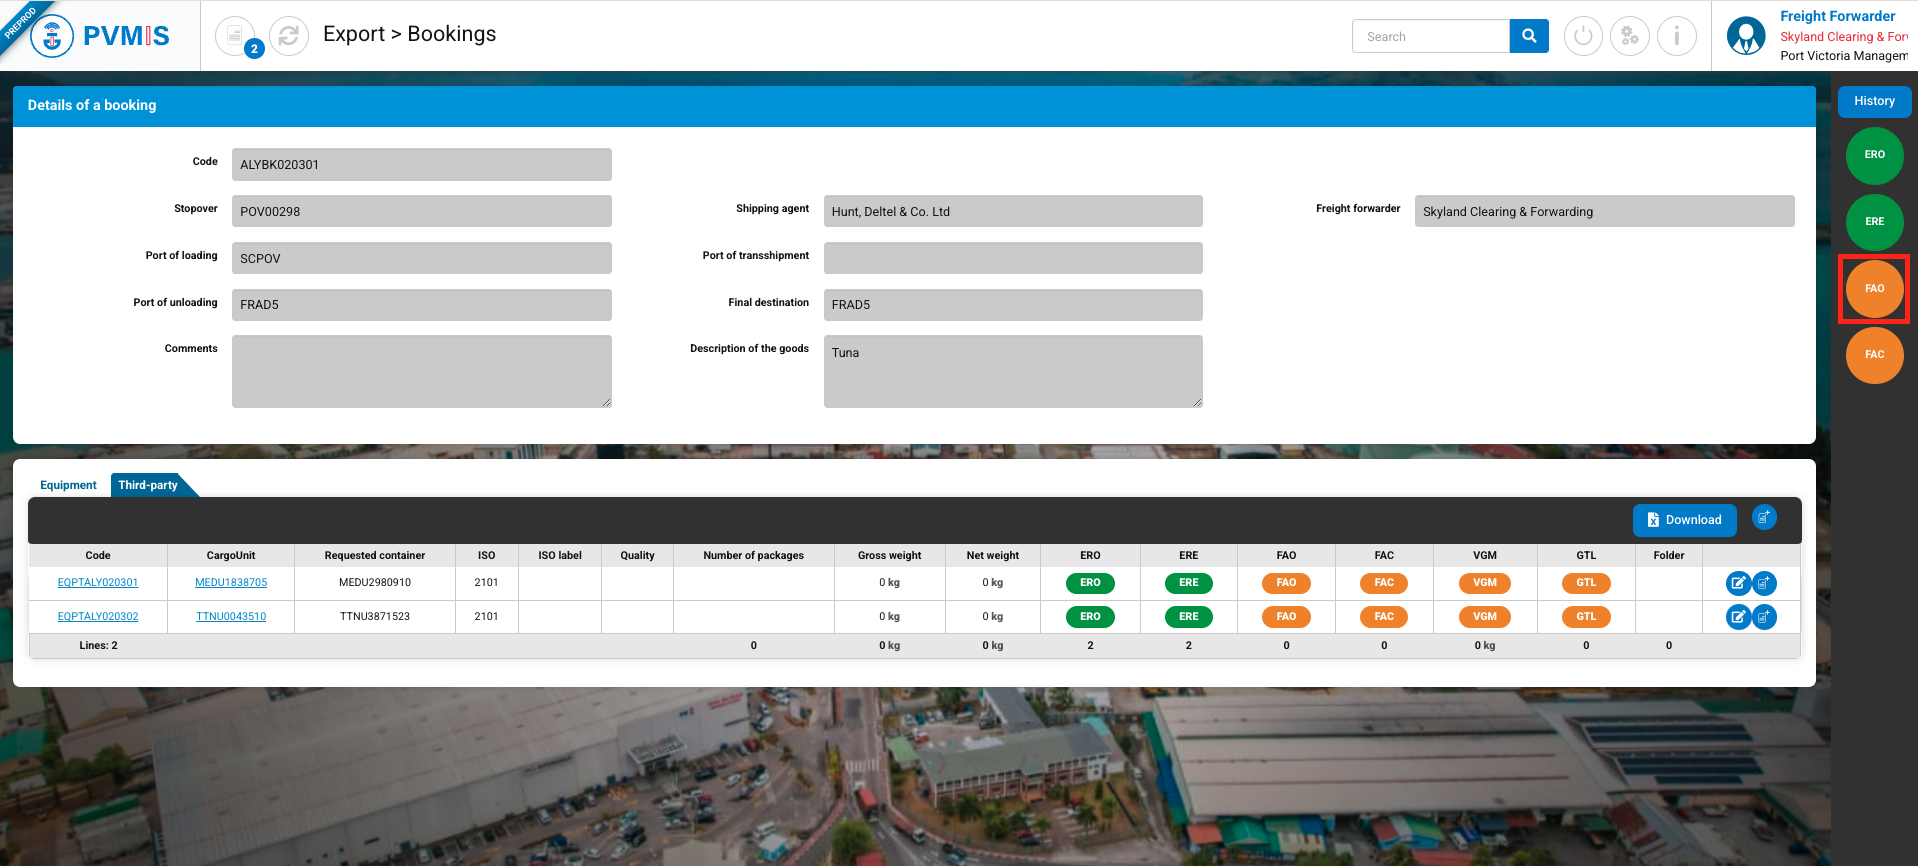Click the blue magnifier search button
Image resolution: width=1918 pixels, height=866 pixels.
1529,36
